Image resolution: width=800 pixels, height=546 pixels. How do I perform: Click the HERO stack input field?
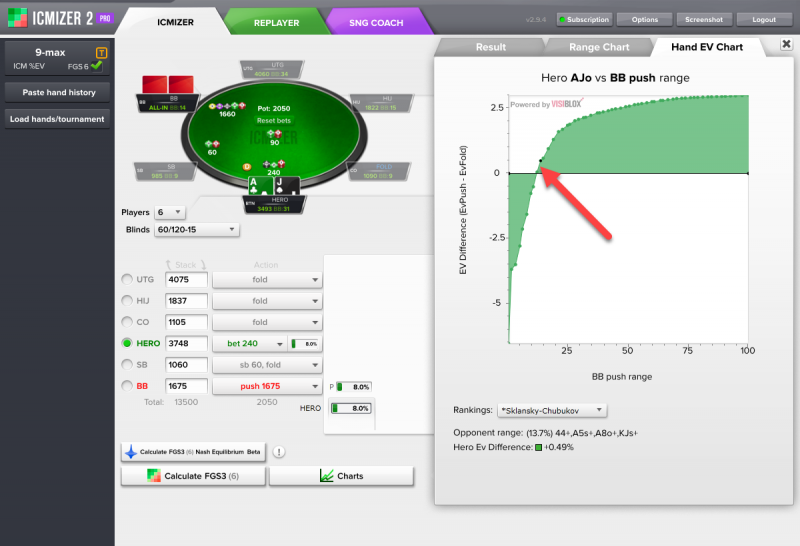coord(187,343)
